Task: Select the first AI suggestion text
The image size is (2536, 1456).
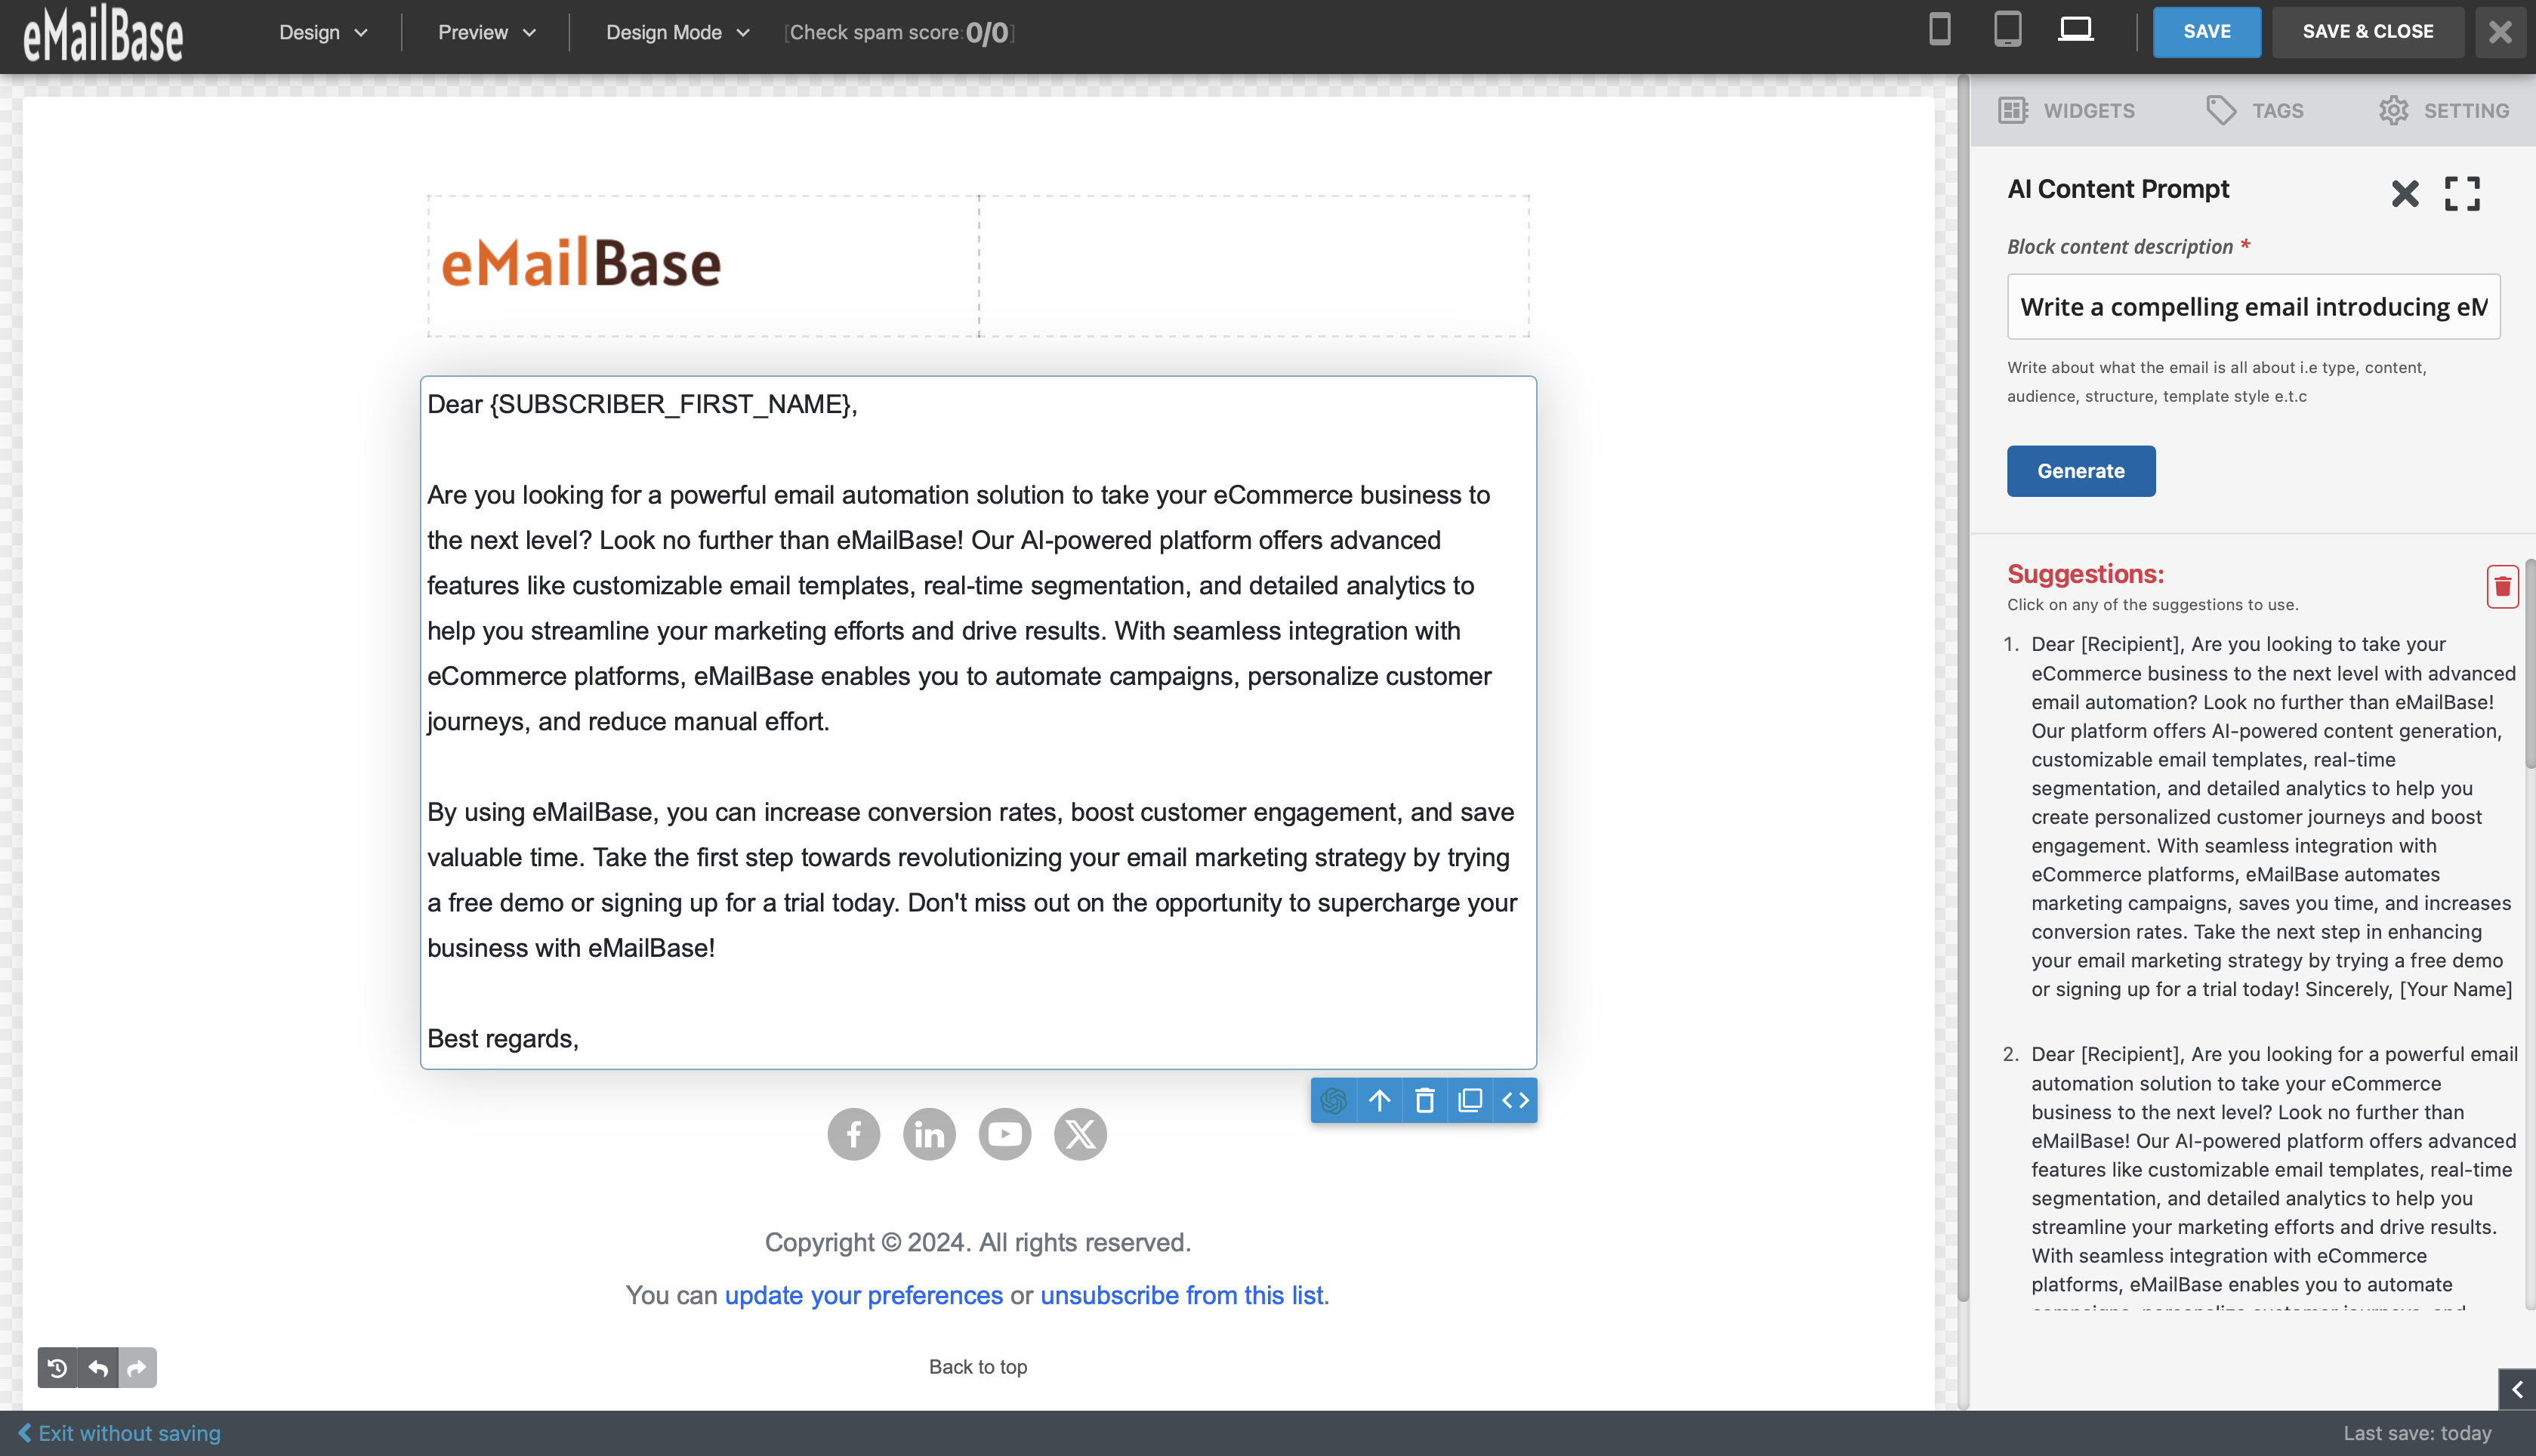Action: pyautogui.click(x=2272, y=816)
